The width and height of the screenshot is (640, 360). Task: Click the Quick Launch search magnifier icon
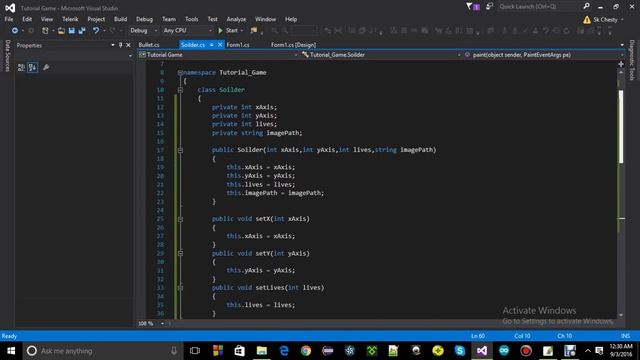tap(586, 7)
